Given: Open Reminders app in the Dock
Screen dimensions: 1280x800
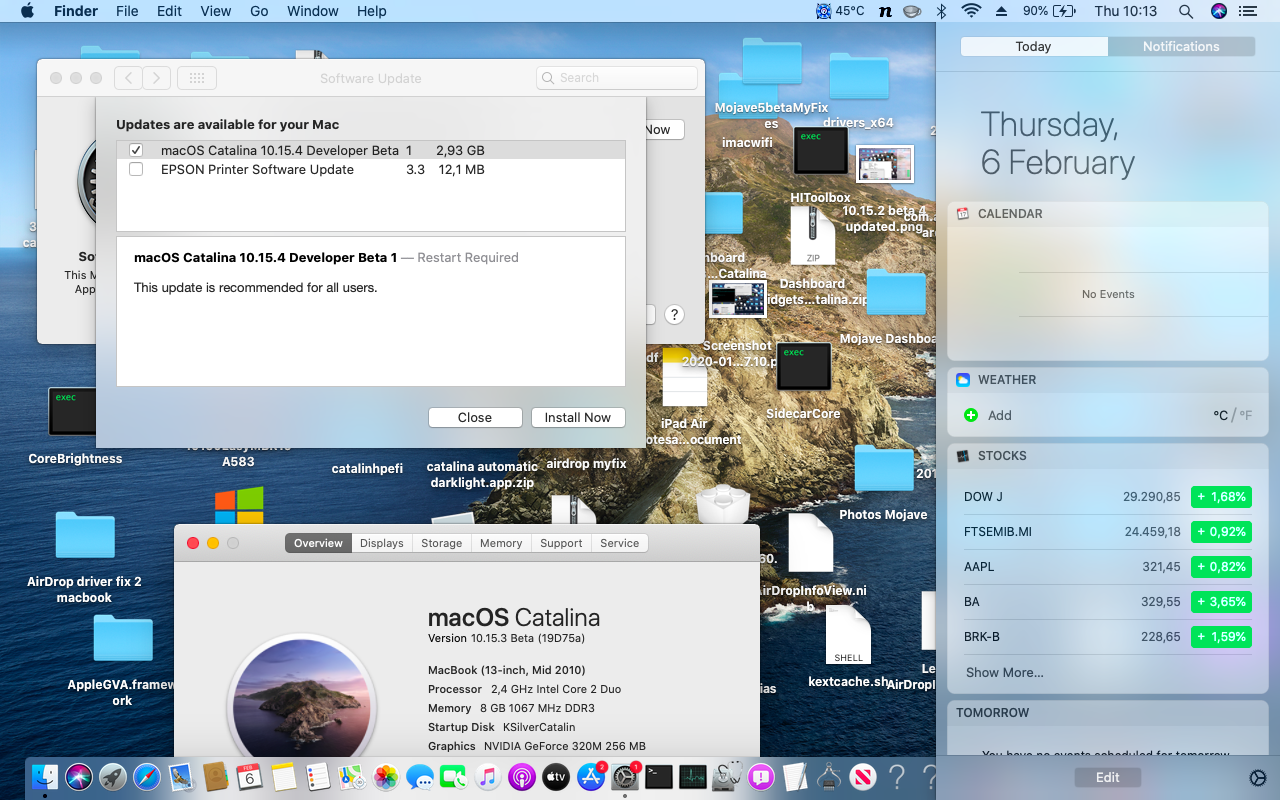Looking at the screenshot, I should pos(318,776).
